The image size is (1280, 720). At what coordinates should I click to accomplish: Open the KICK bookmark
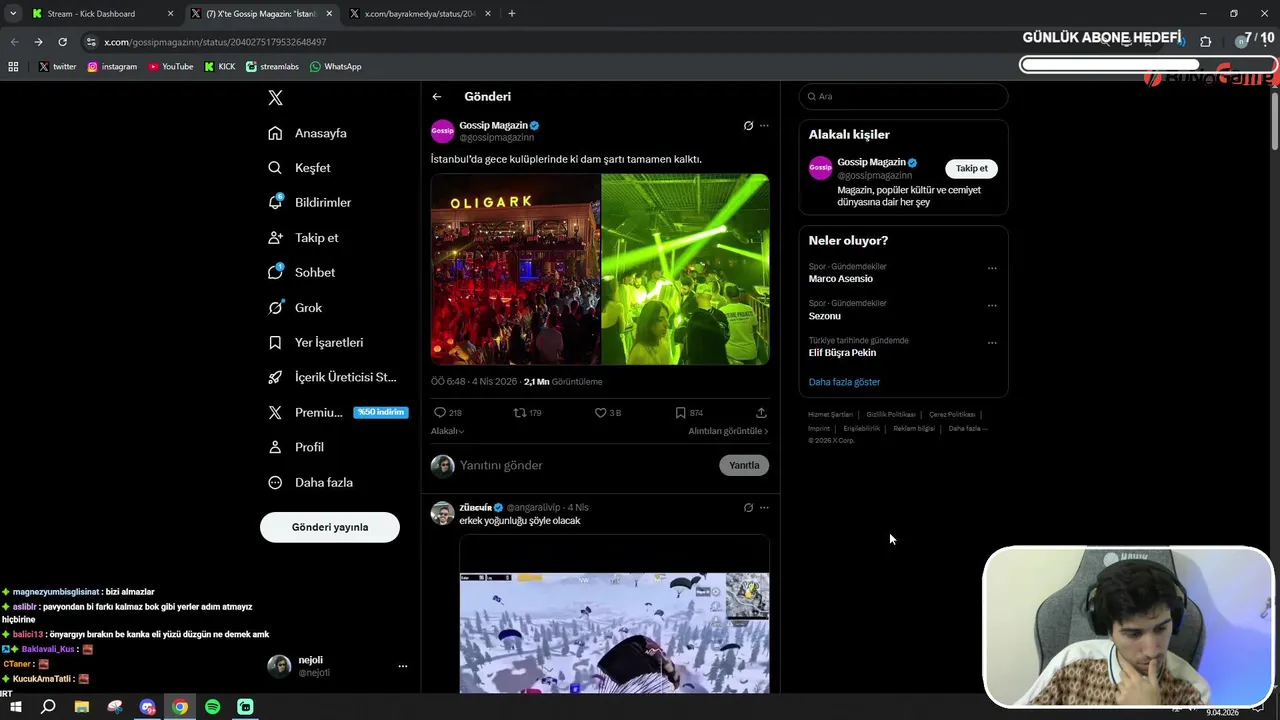click(x=220, y=67)
